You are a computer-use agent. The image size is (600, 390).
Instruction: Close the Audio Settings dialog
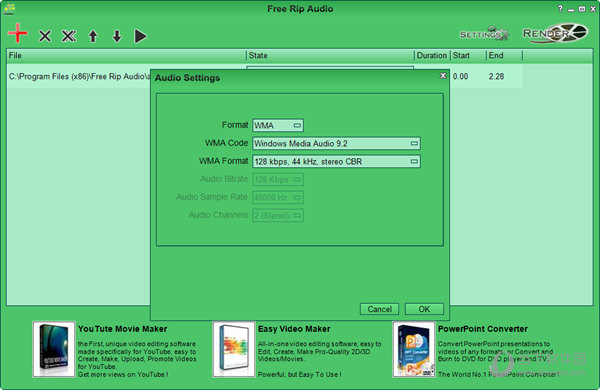[x=443, y=76]
